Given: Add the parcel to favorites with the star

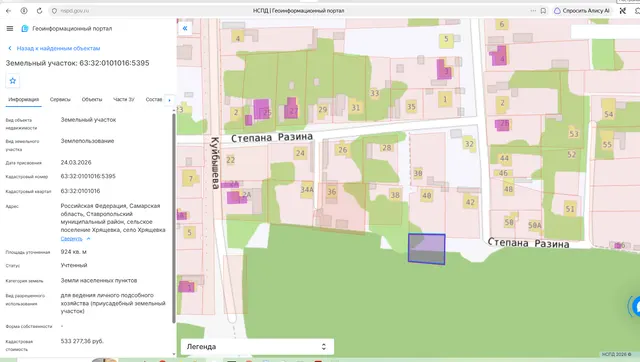Looking at the screenshot, I should pyautogui.click(x=13, y=81).
